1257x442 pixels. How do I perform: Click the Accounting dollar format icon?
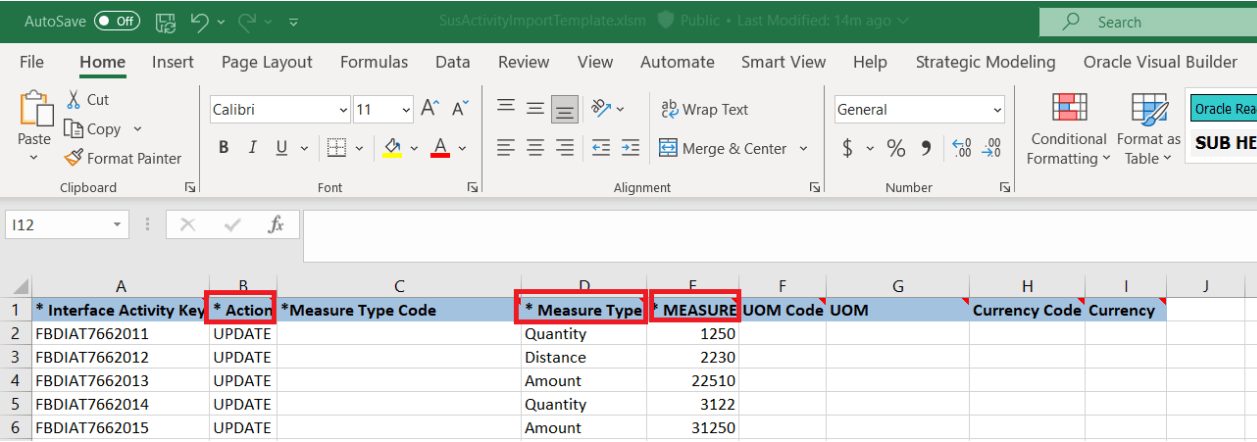tap(848, 148)
